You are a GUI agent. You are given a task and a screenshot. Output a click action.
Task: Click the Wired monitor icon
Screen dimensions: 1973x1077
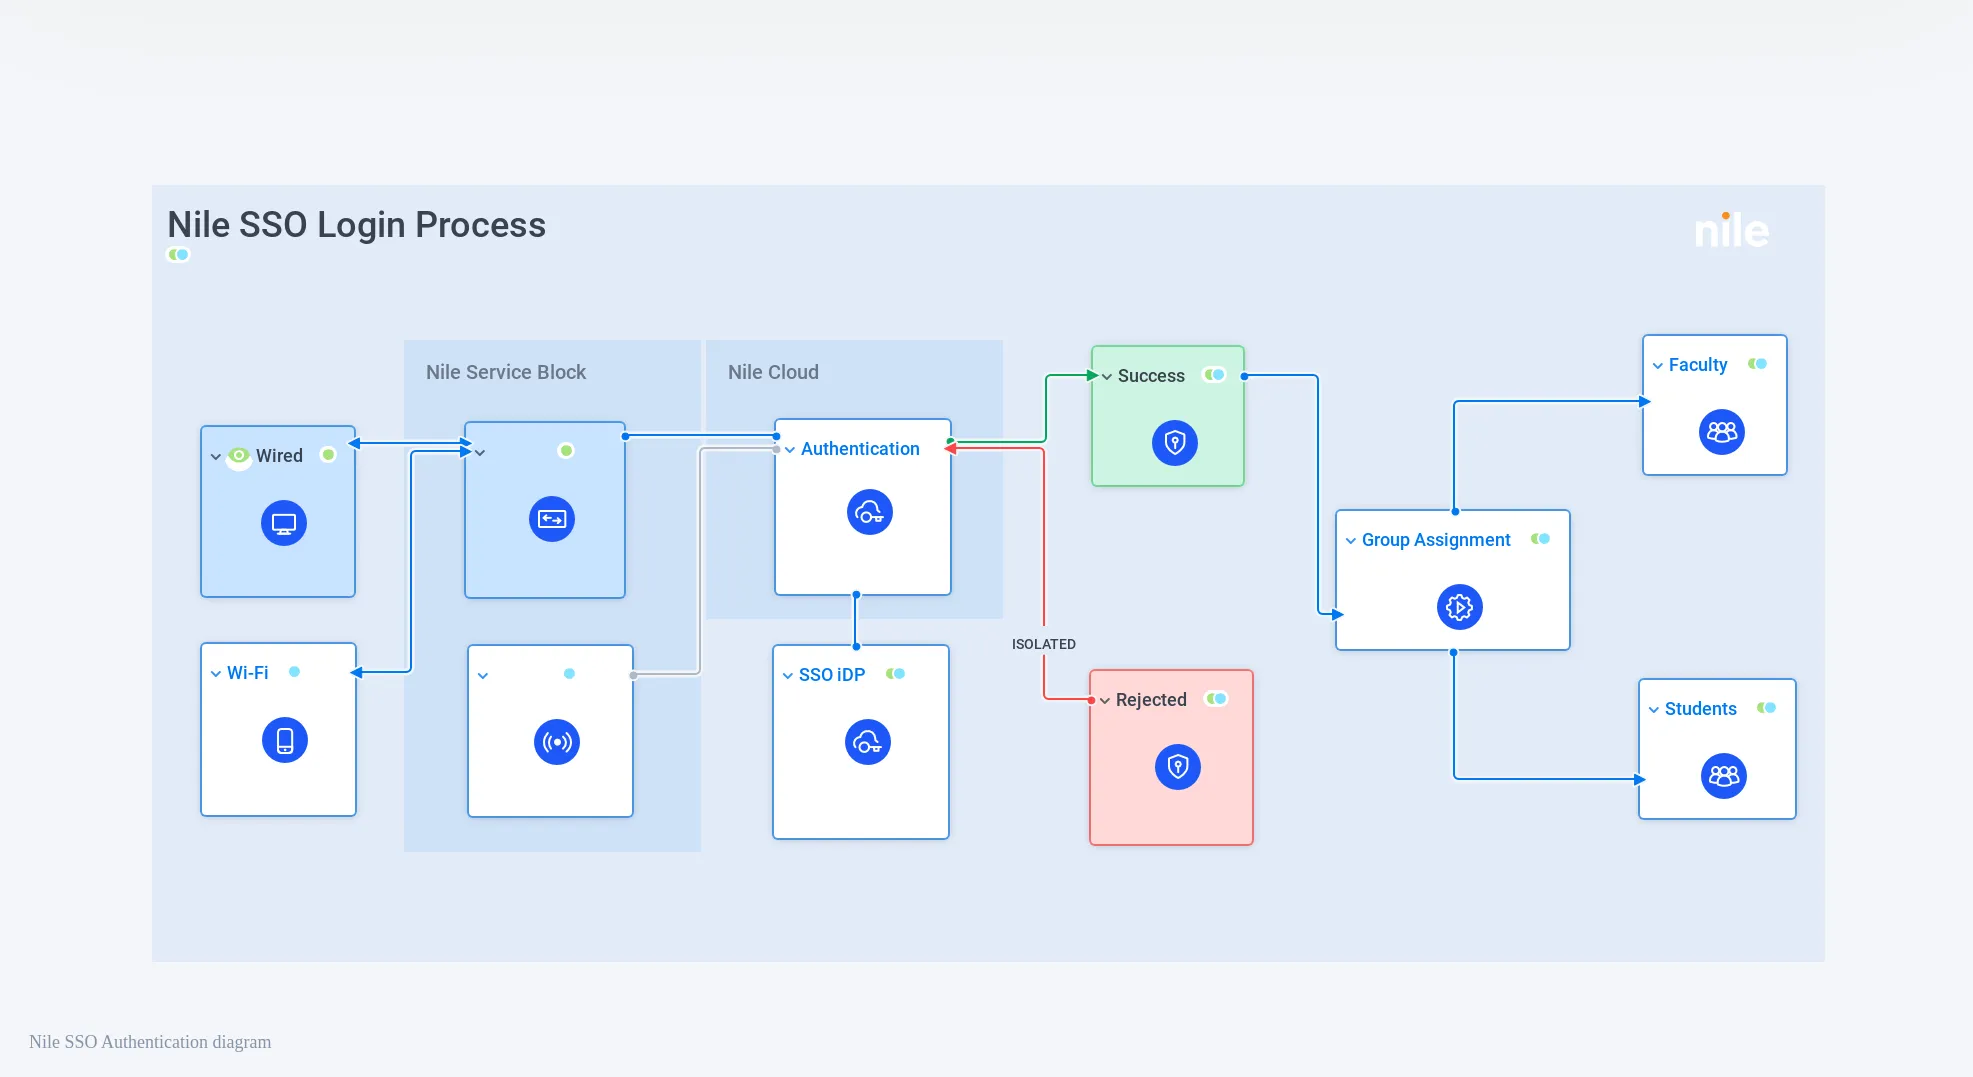coord(284,523)
